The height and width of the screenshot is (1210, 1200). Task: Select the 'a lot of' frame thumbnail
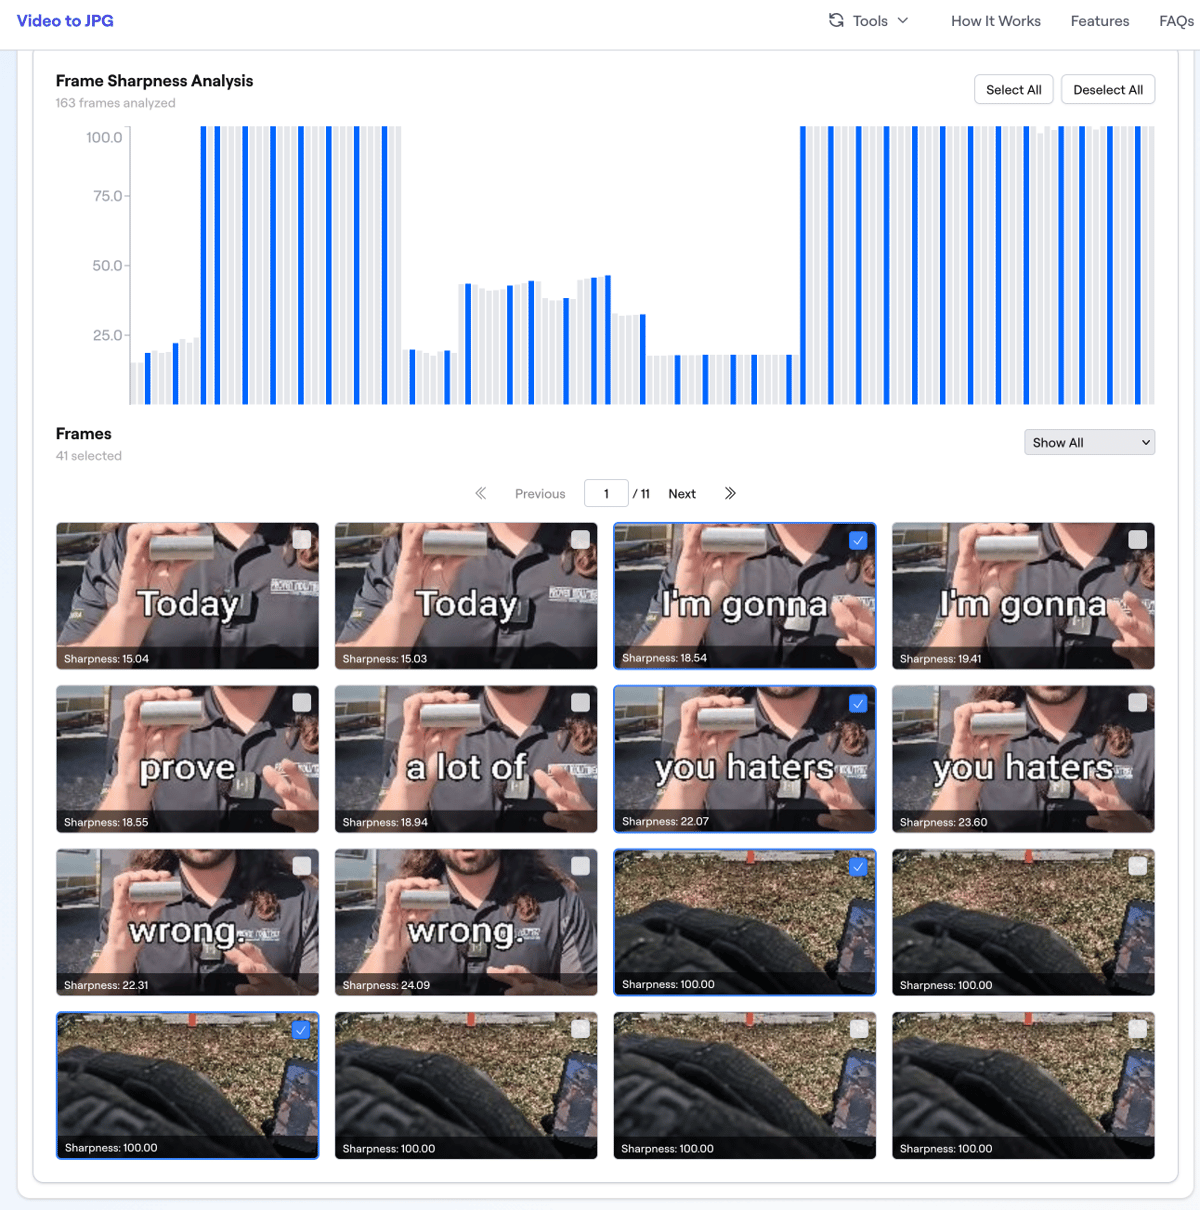click(466, 758)
